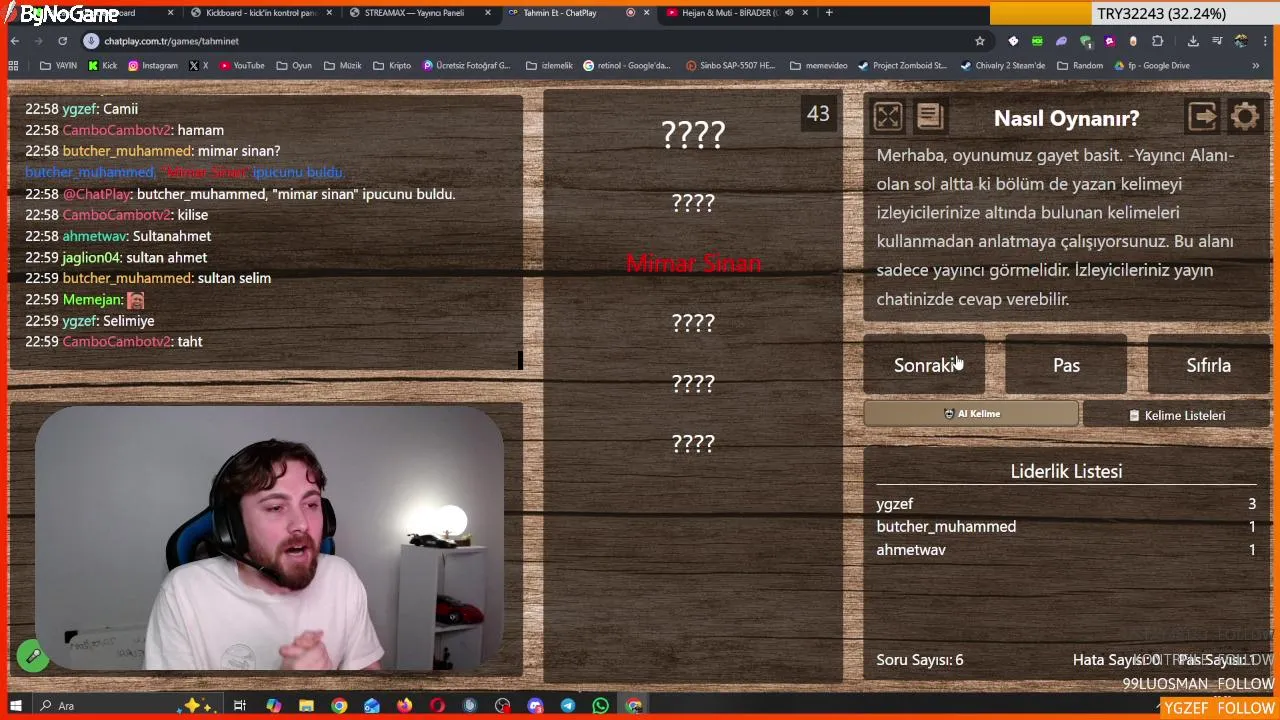Open the browser downloads icon

point(1193,41)
